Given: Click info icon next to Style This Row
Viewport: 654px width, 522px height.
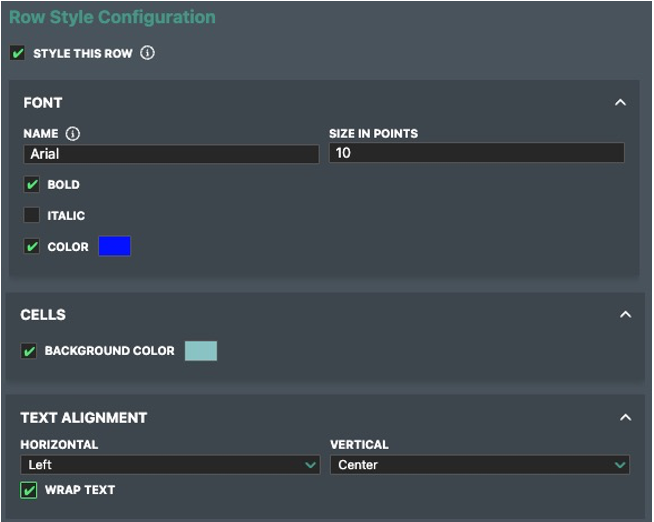Looking at the screenshot, I should [148, 53].
